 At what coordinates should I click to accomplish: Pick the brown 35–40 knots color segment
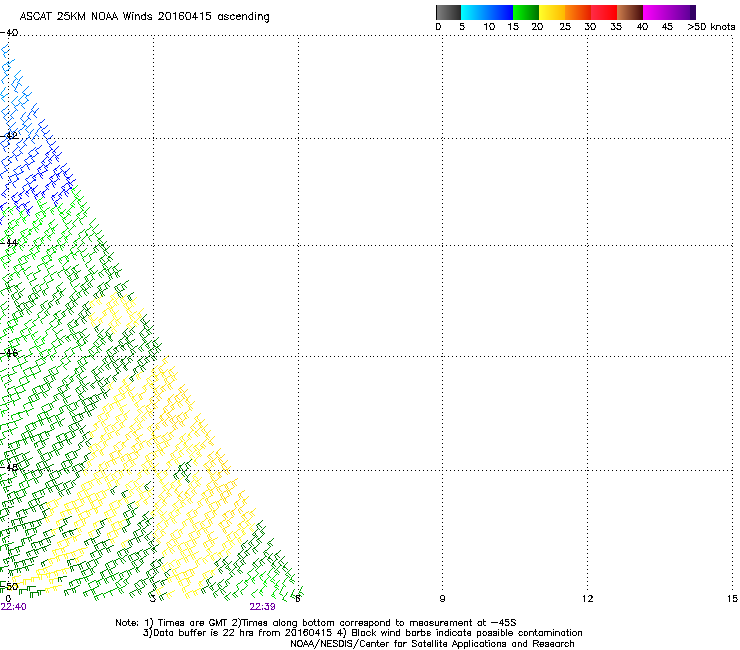click(x=630, y=12)
